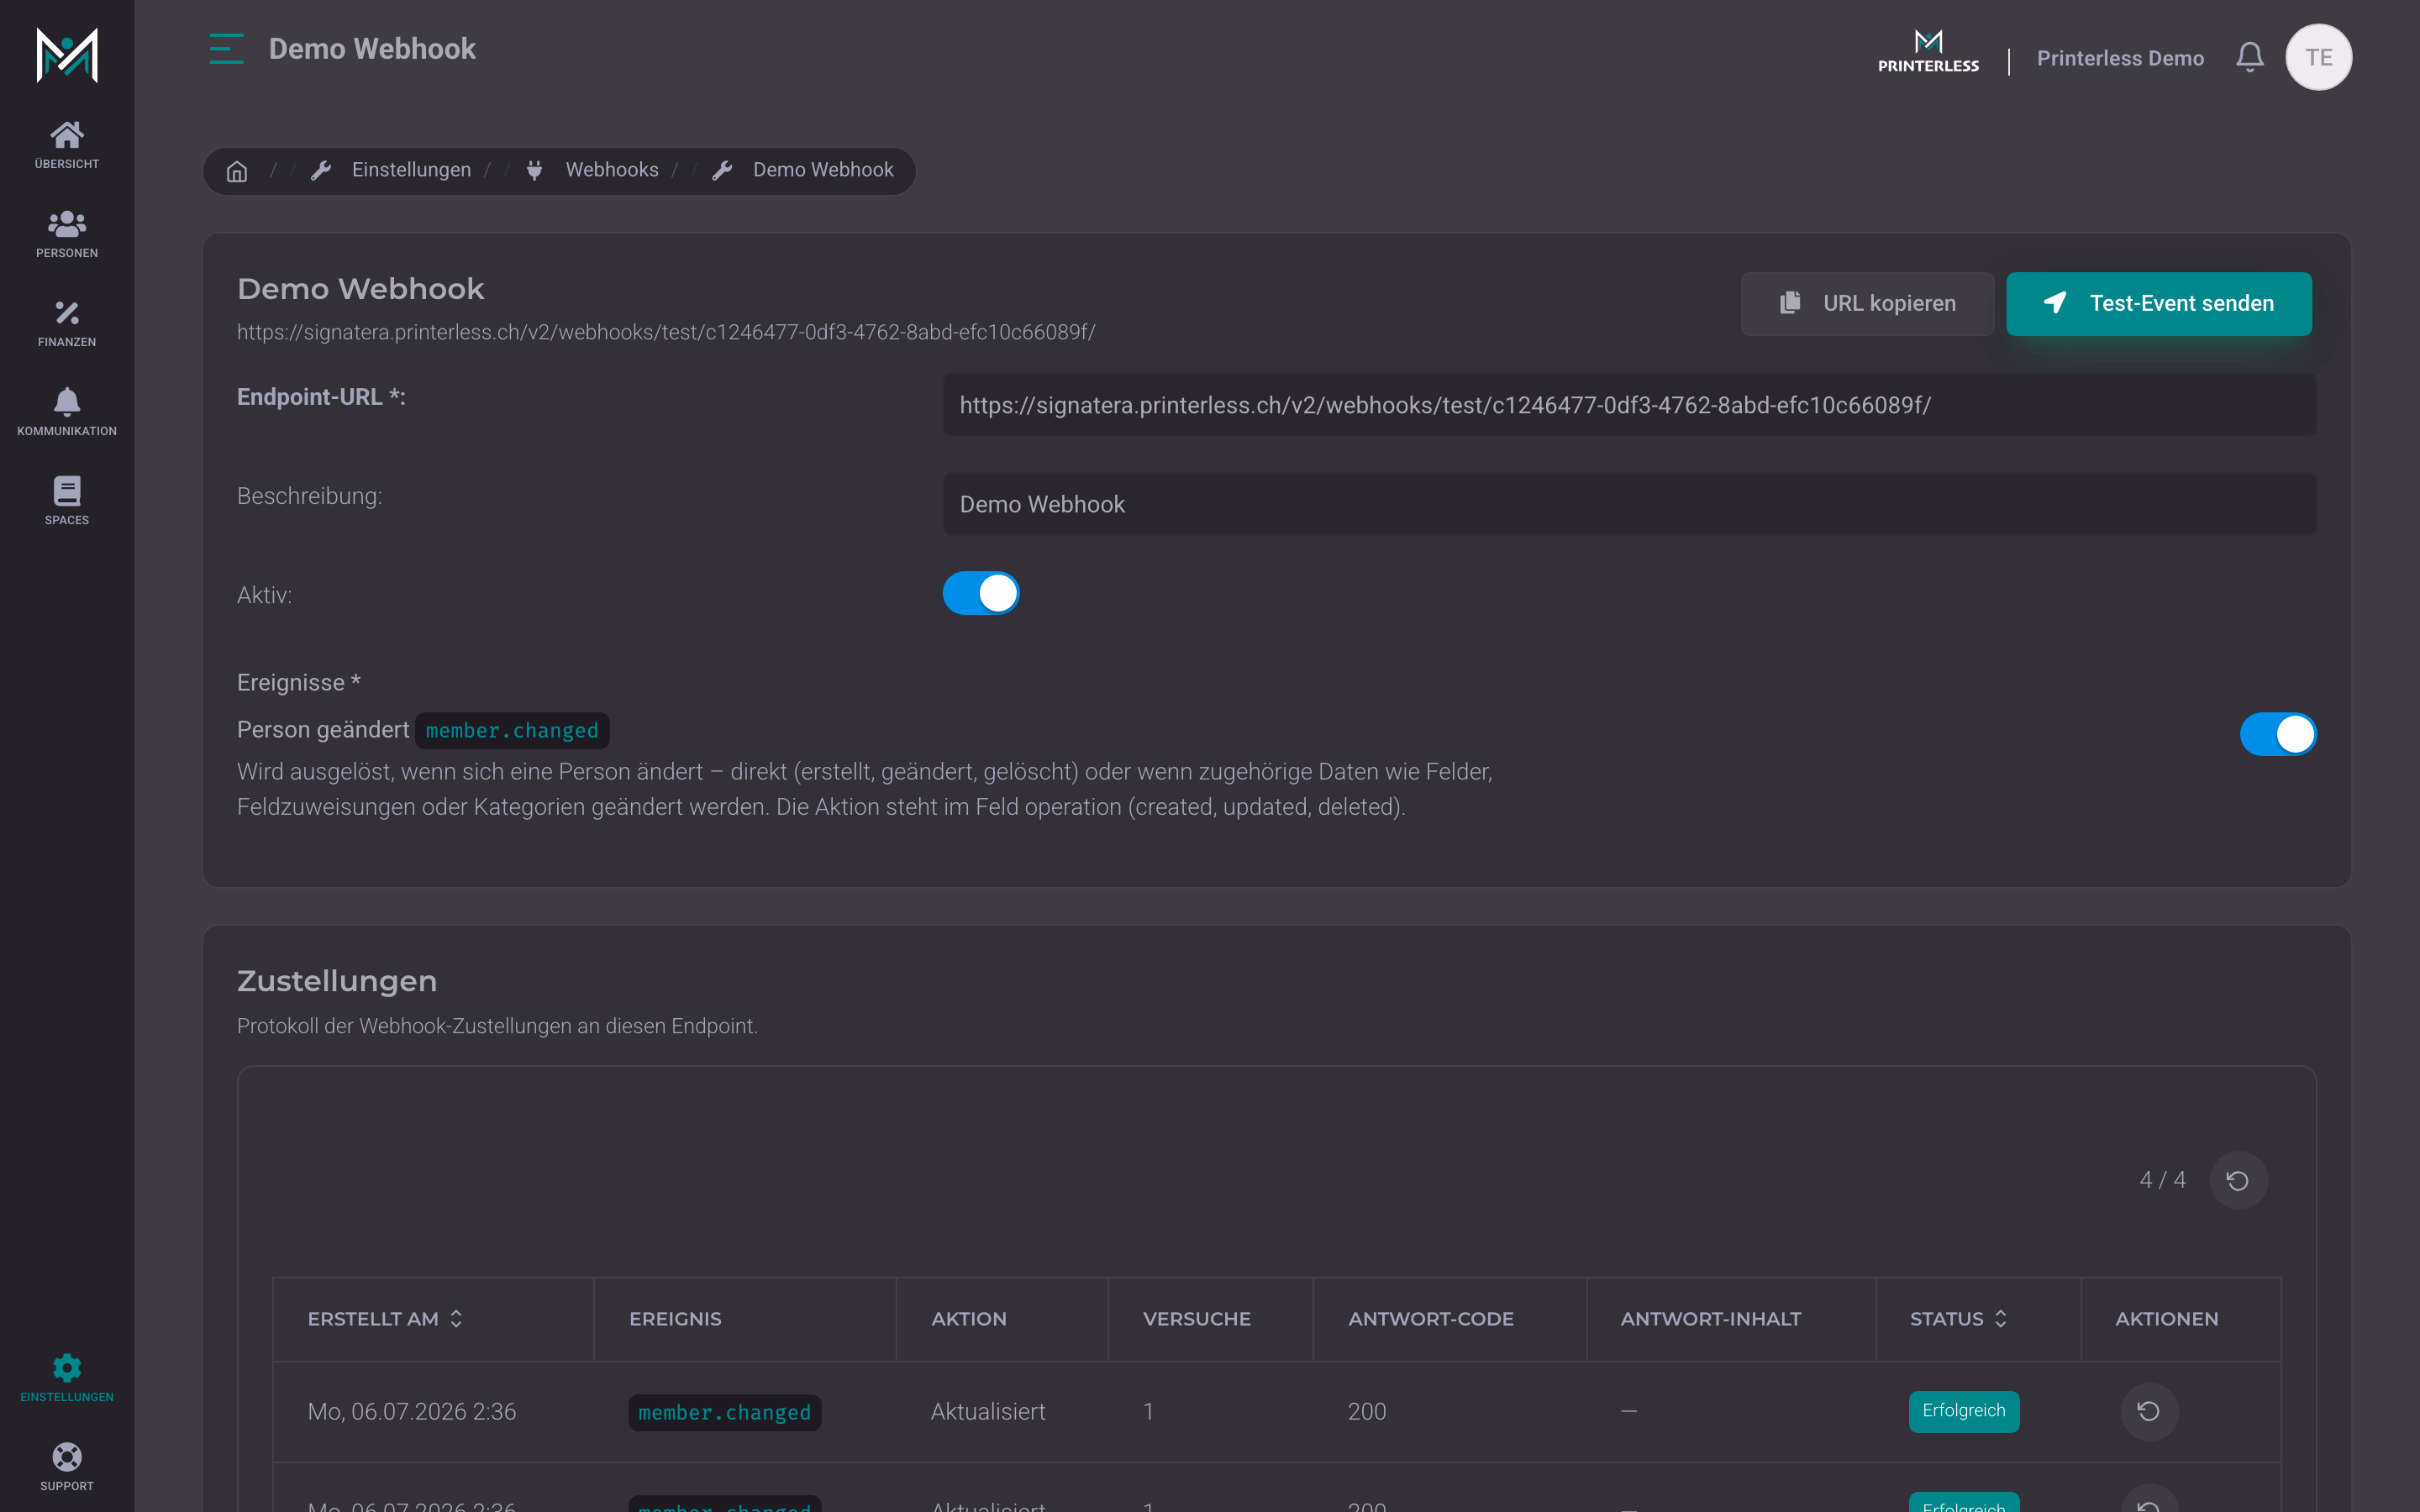Image resolution: width=2420 pixels, height=1512 pixels.
Task: Click the 200 response code in first row
Action: (1367, 1411)
